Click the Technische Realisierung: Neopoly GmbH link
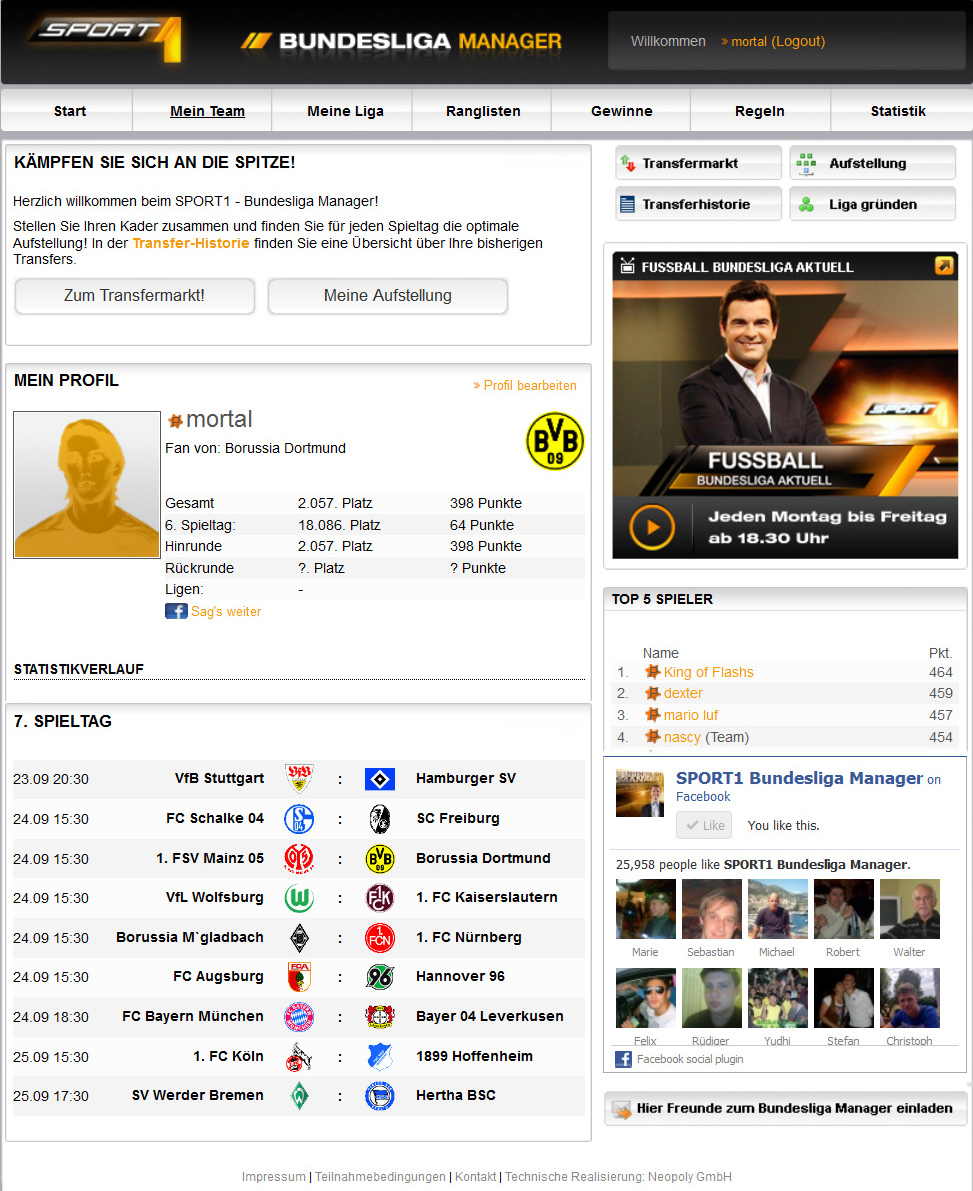This screenshot has width=973, height=1191. point(618,1177)
